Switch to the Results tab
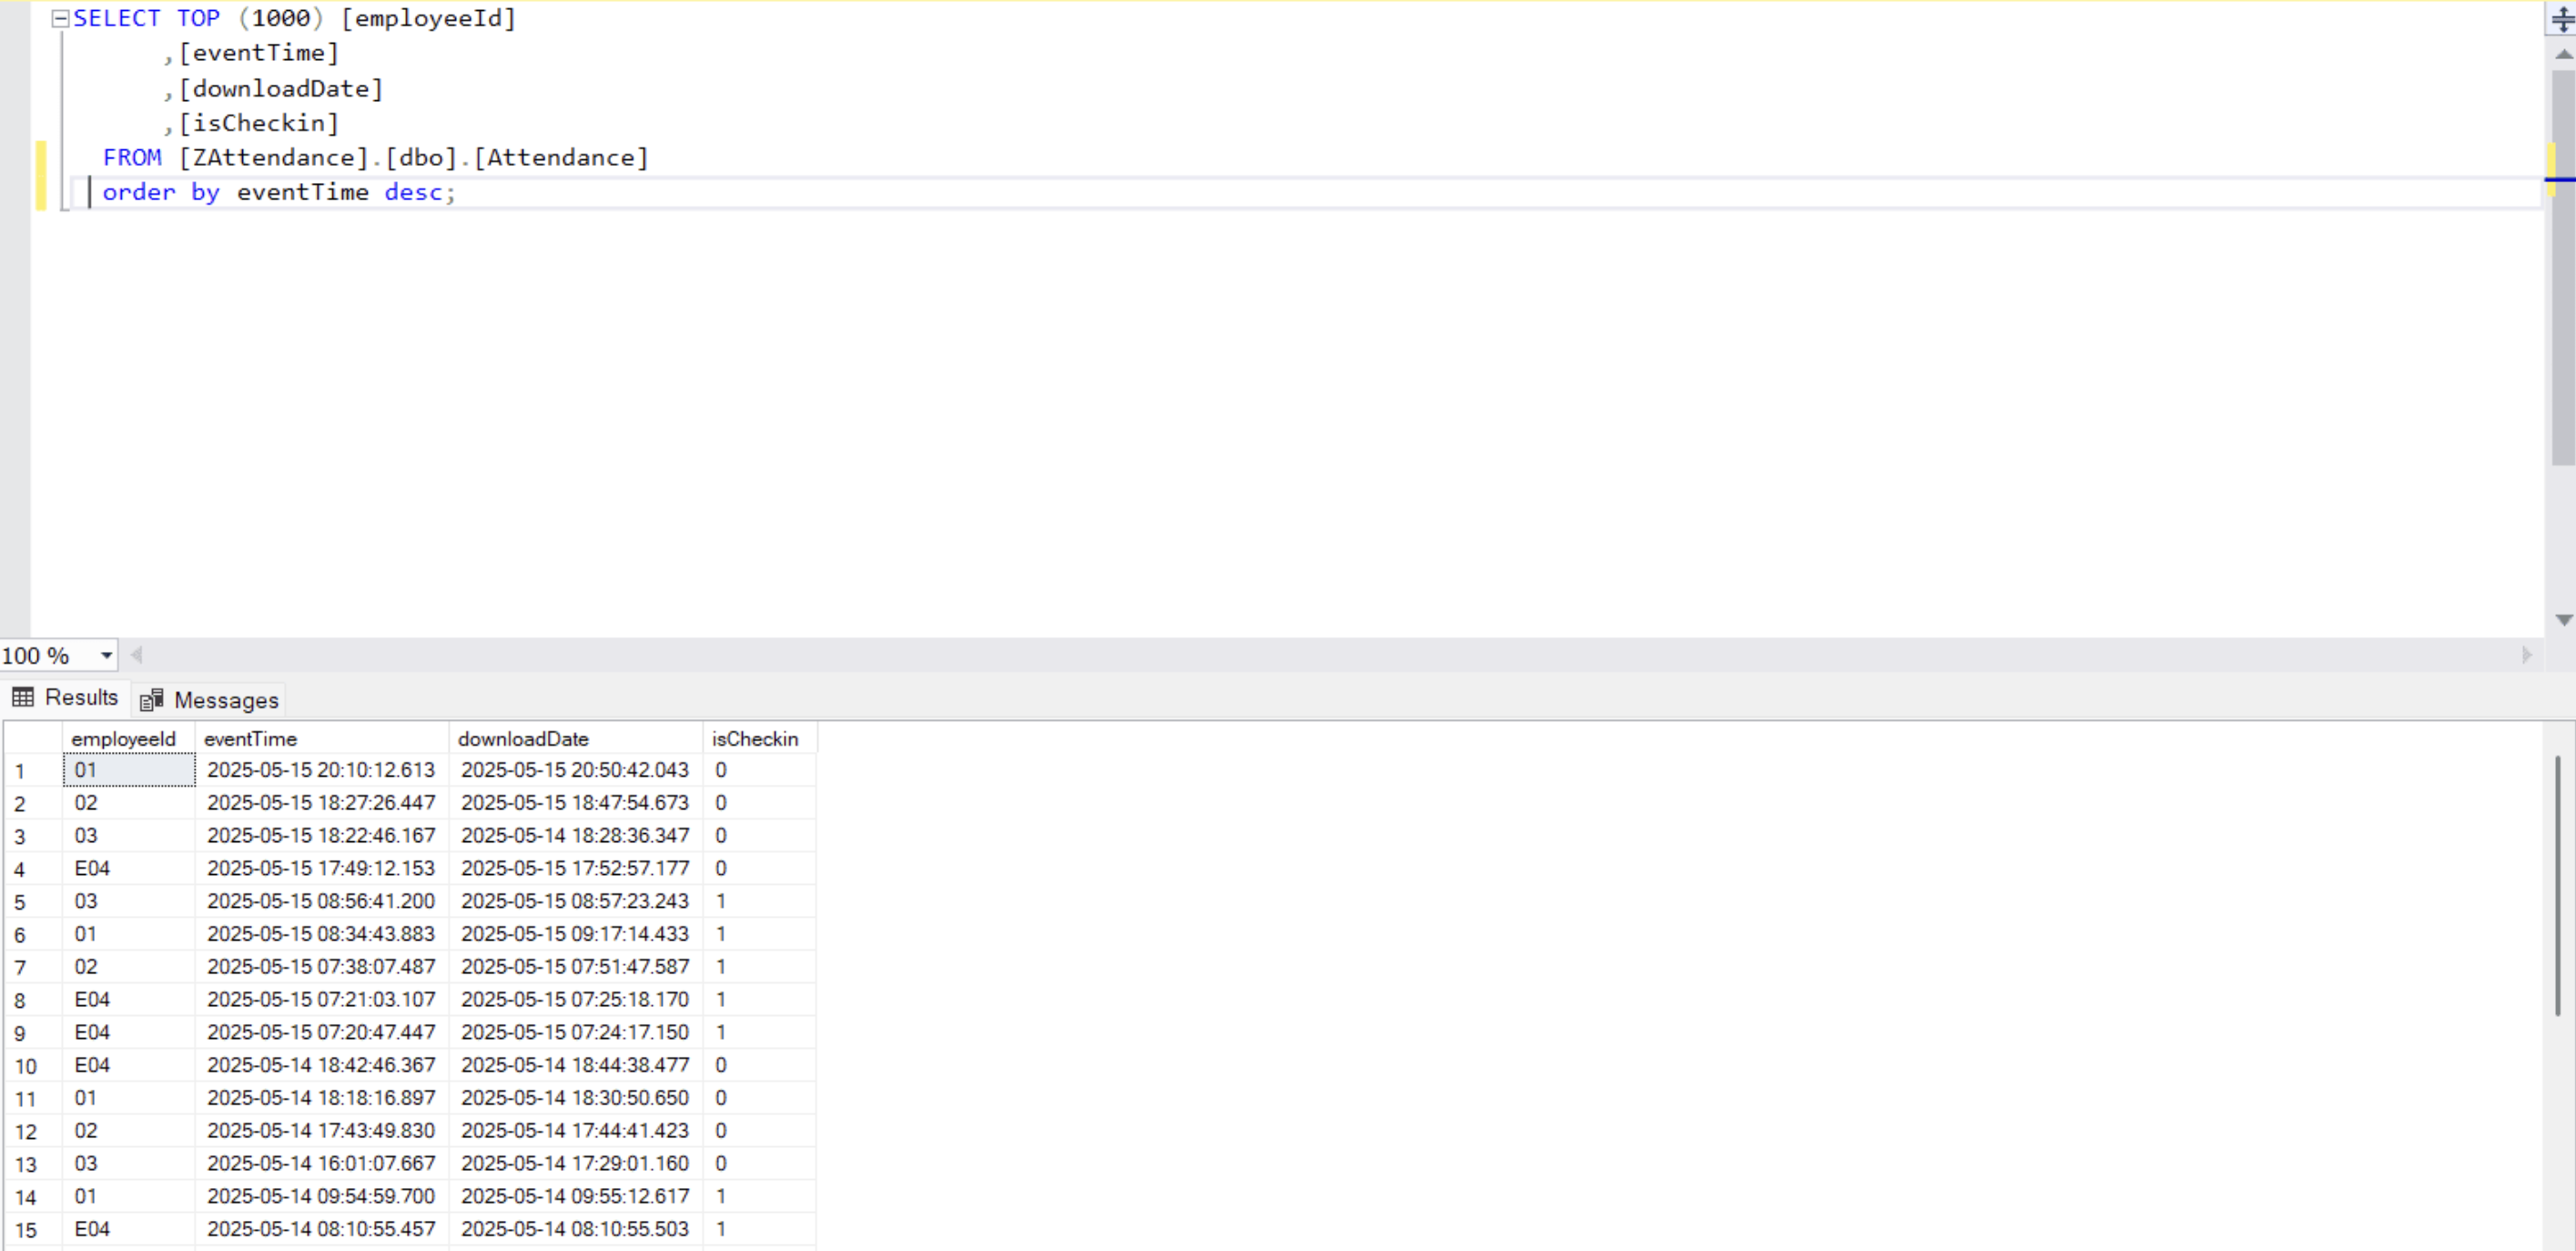The height and width of the screenshot is (1251, 2576). click(x=81, y=698)
